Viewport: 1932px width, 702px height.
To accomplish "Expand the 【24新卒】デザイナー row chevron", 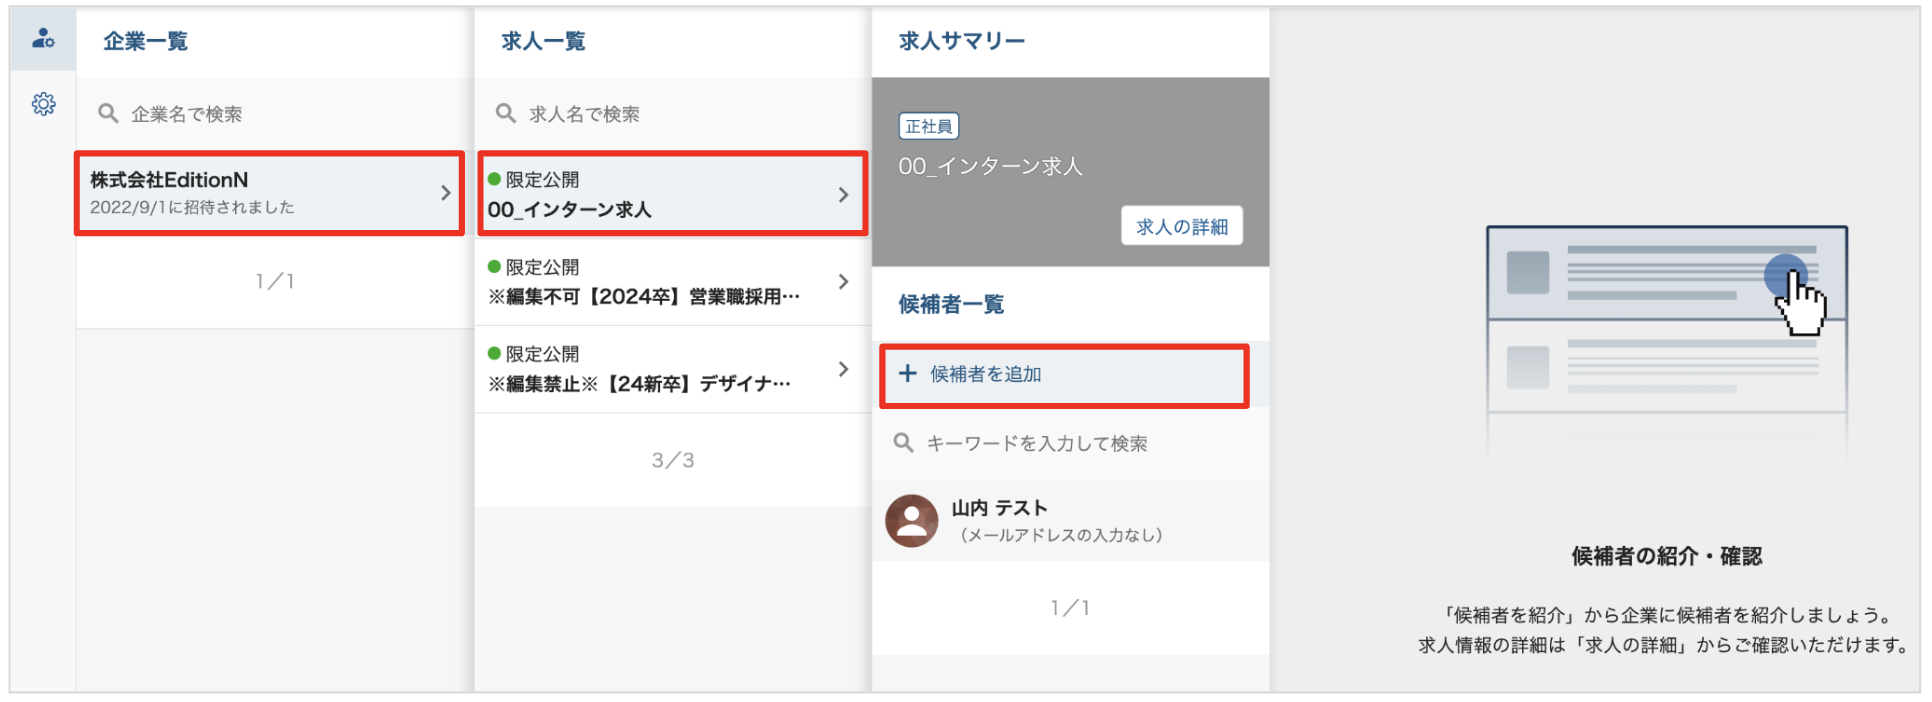I will (843, 369).
